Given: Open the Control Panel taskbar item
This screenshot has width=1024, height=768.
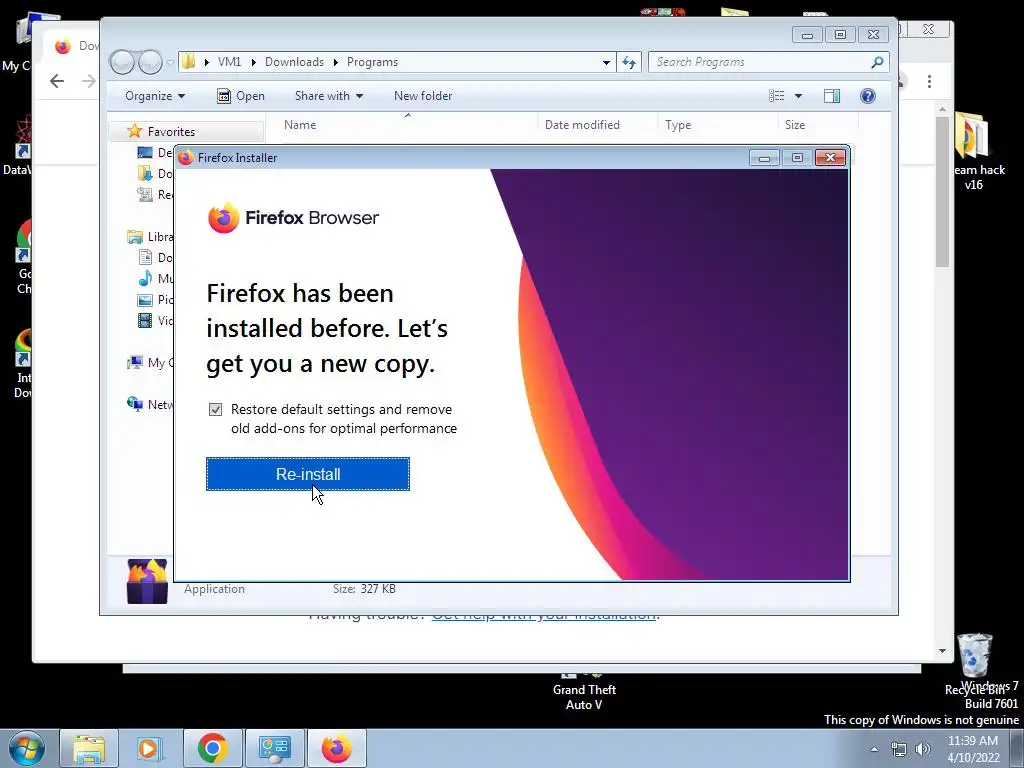Looking at the screenshot, I should tap(274, 748).
